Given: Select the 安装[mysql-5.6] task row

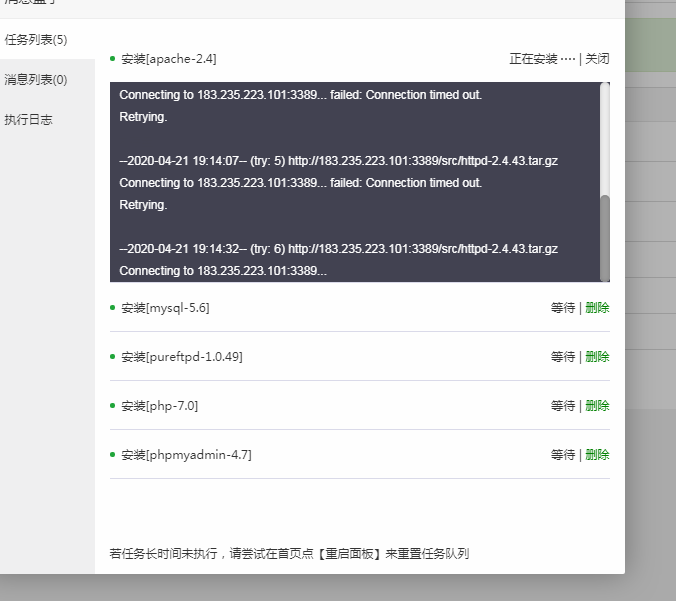Looking at the screenshot, I should pyautogui.click(x=360, y=308).
